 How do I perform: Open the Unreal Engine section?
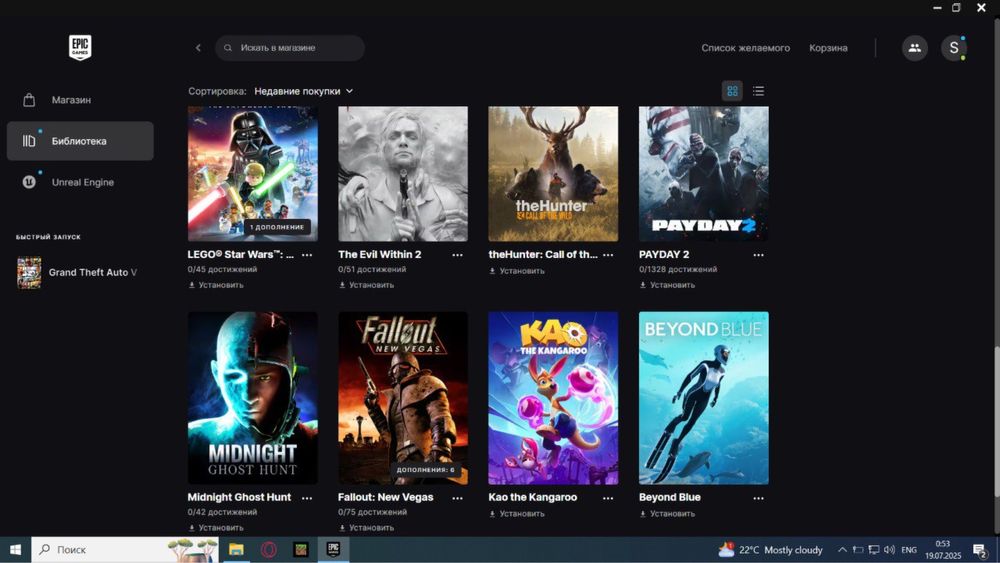(x=80, y=182)
